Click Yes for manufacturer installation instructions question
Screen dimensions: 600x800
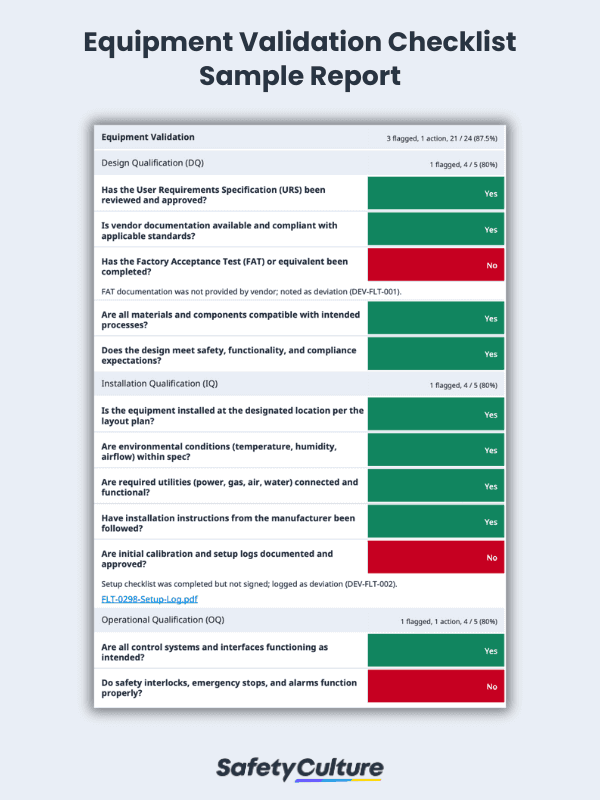click(x=436, y=522)
